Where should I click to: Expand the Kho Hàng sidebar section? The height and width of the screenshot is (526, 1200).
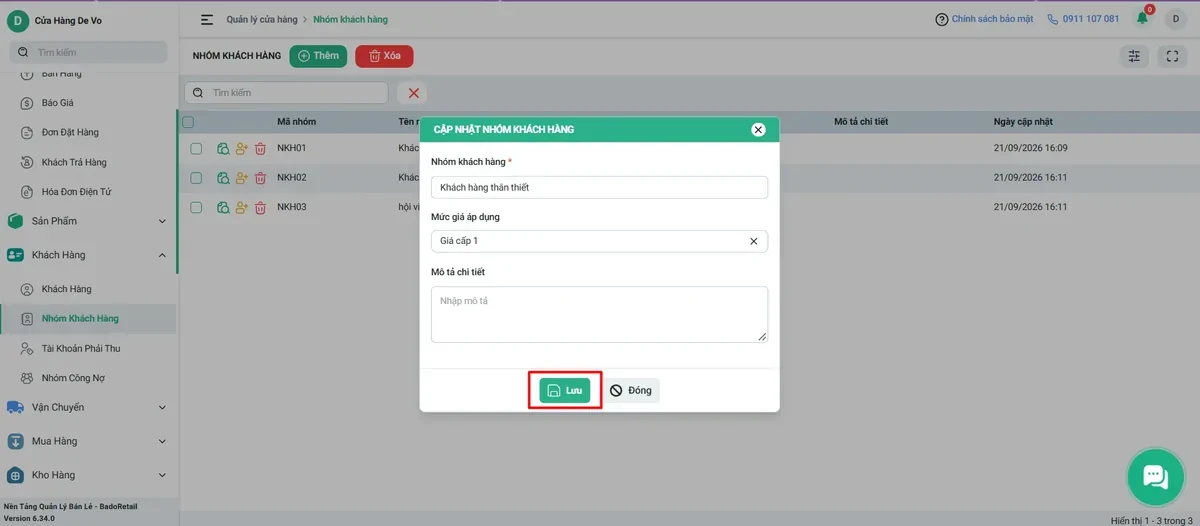click(88, 475)
